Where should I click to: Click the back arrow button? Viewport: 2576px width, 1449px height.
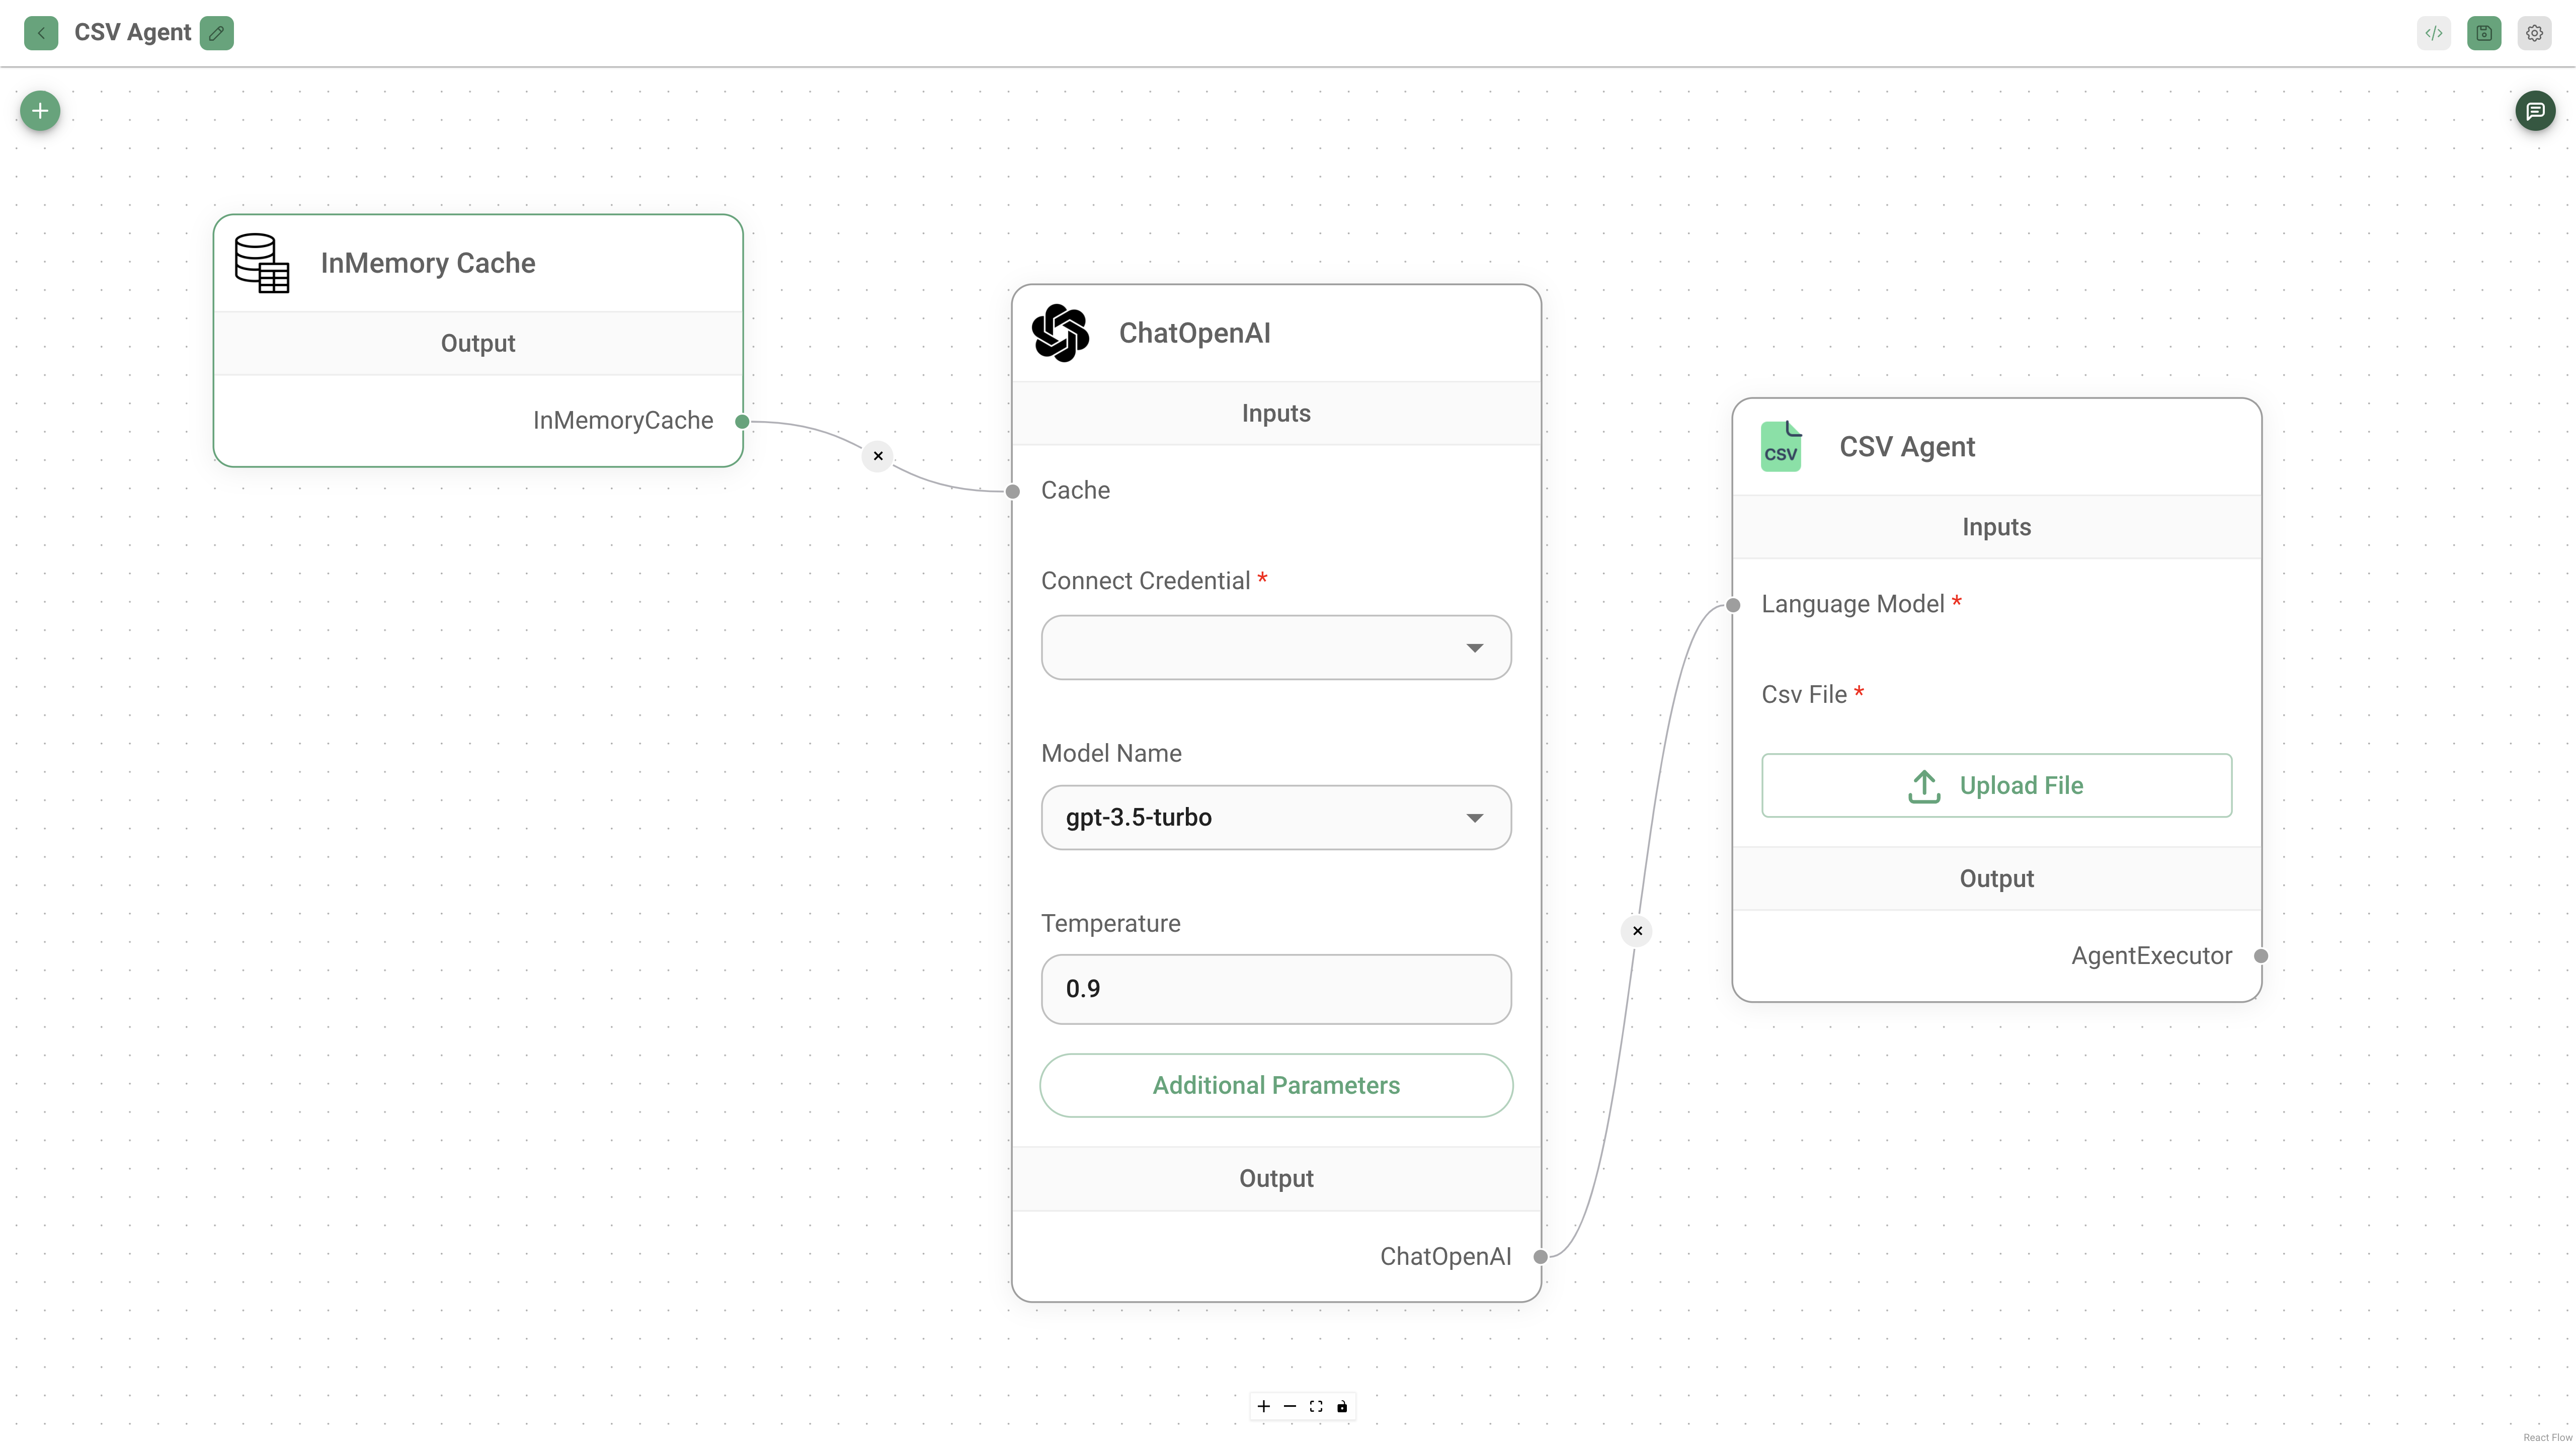click(41, 33)
